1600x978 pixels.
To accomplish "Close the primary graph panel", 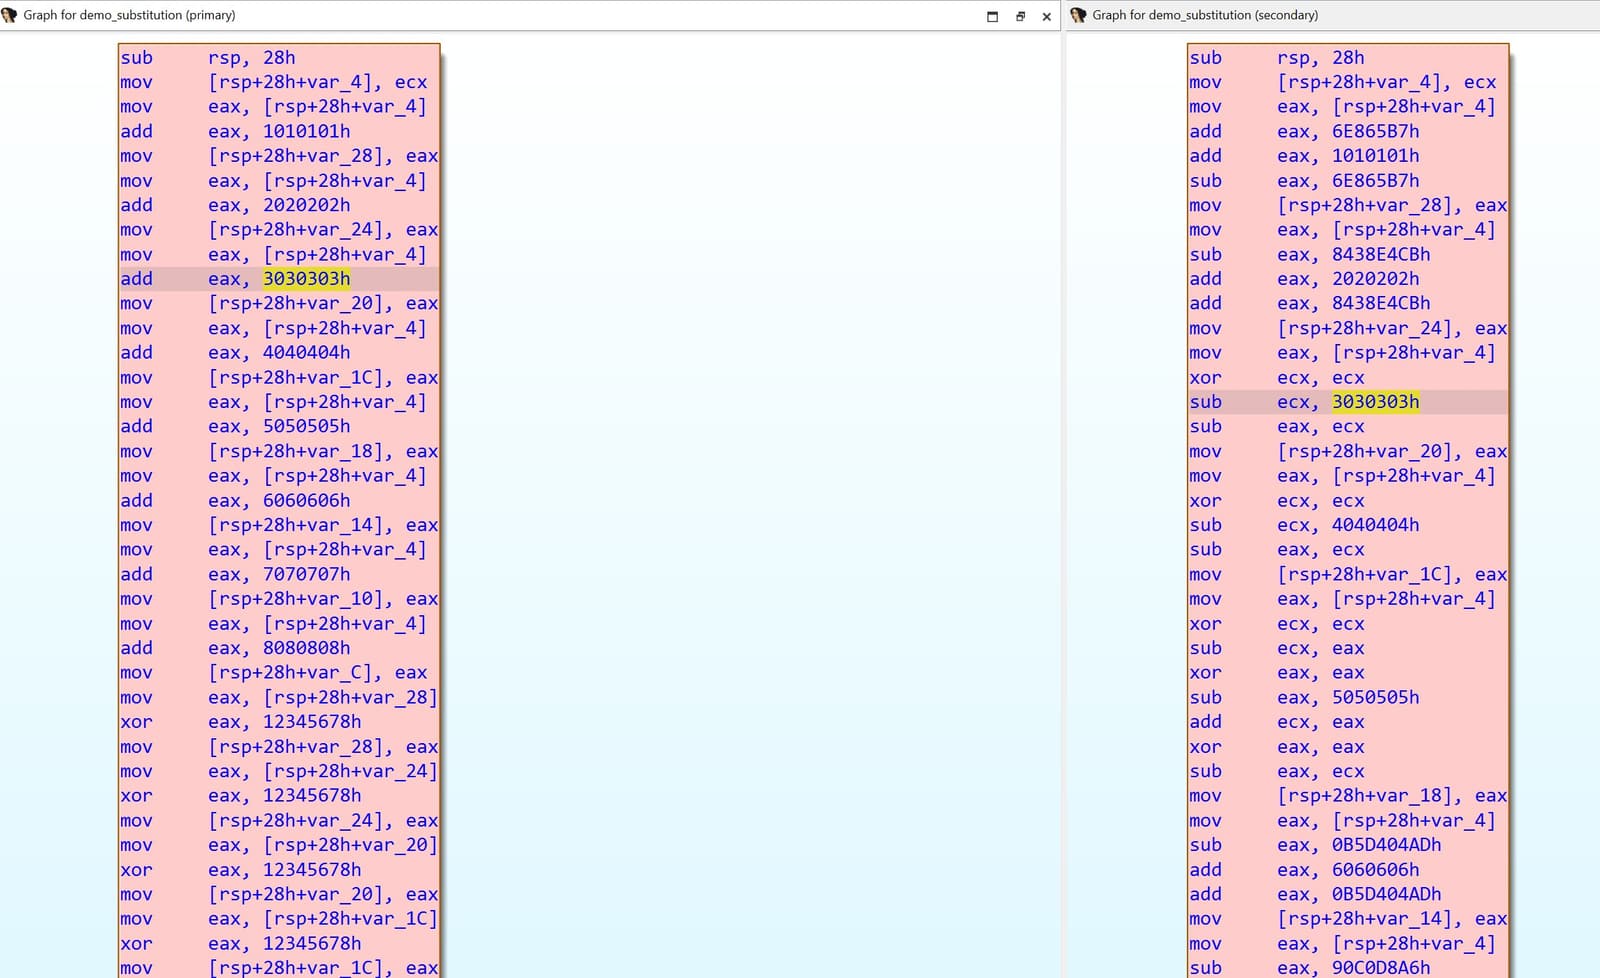I will pos(1047,16).
